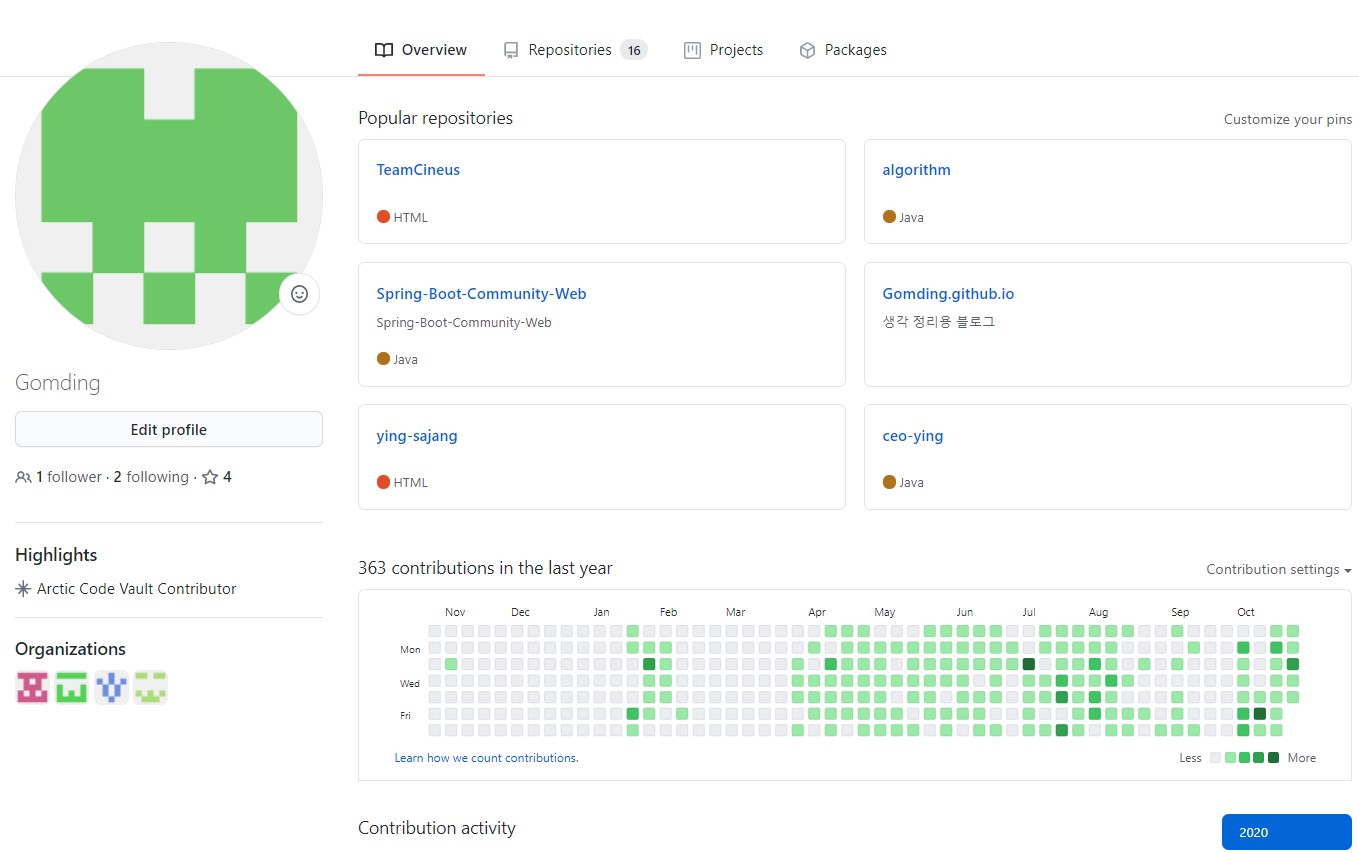Expand the Contribution settings dropdown

1279,569
